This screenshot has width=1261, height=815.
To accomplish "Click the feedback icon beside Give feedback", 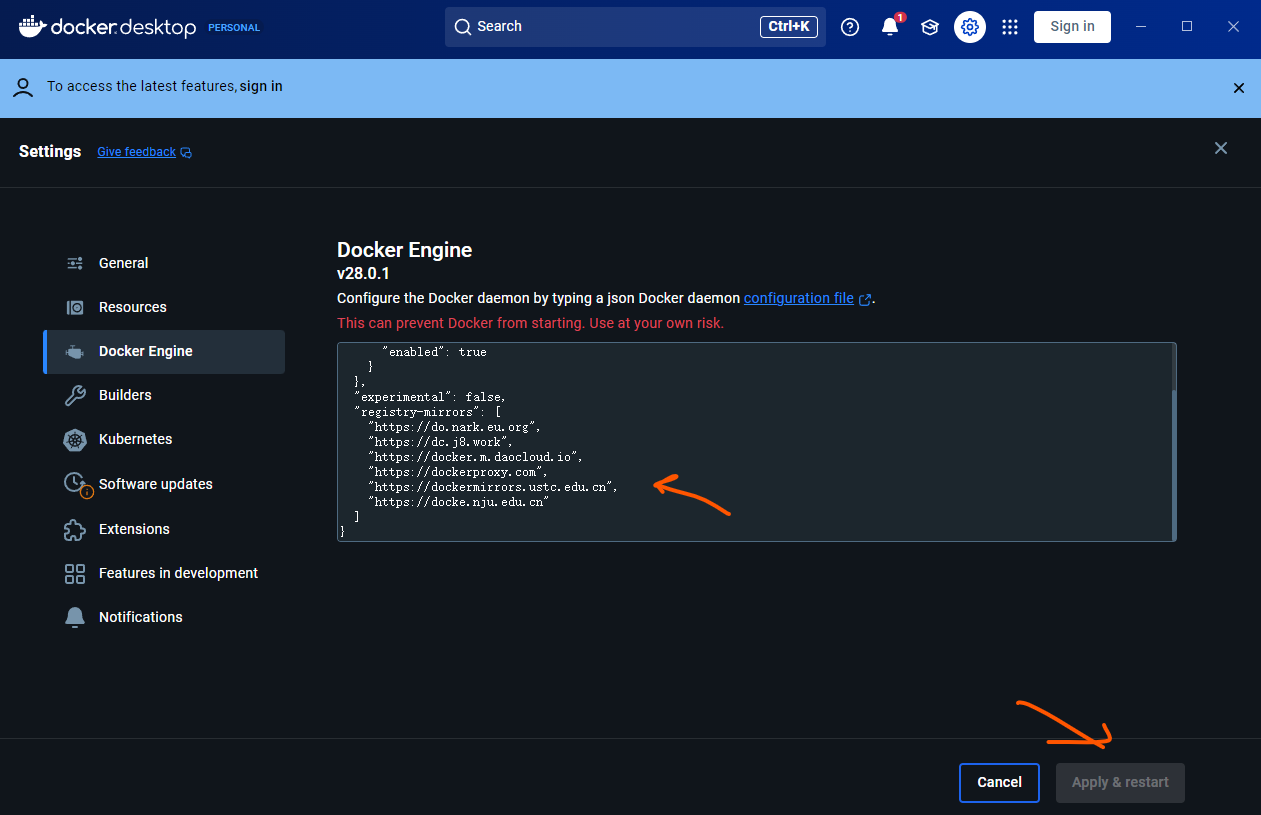I will (x=186, y=153).
